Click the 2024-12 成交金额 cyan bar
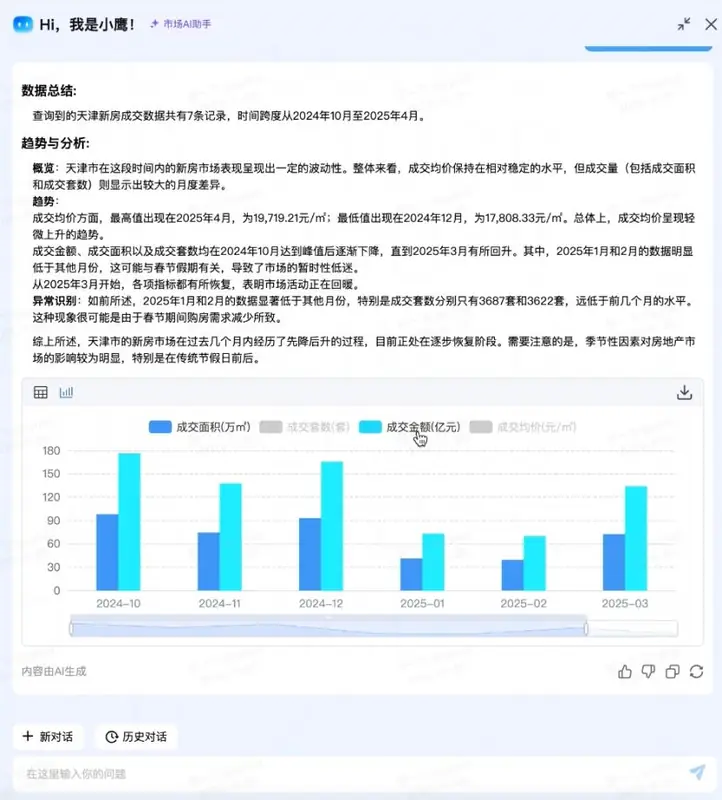 [332, 526]
